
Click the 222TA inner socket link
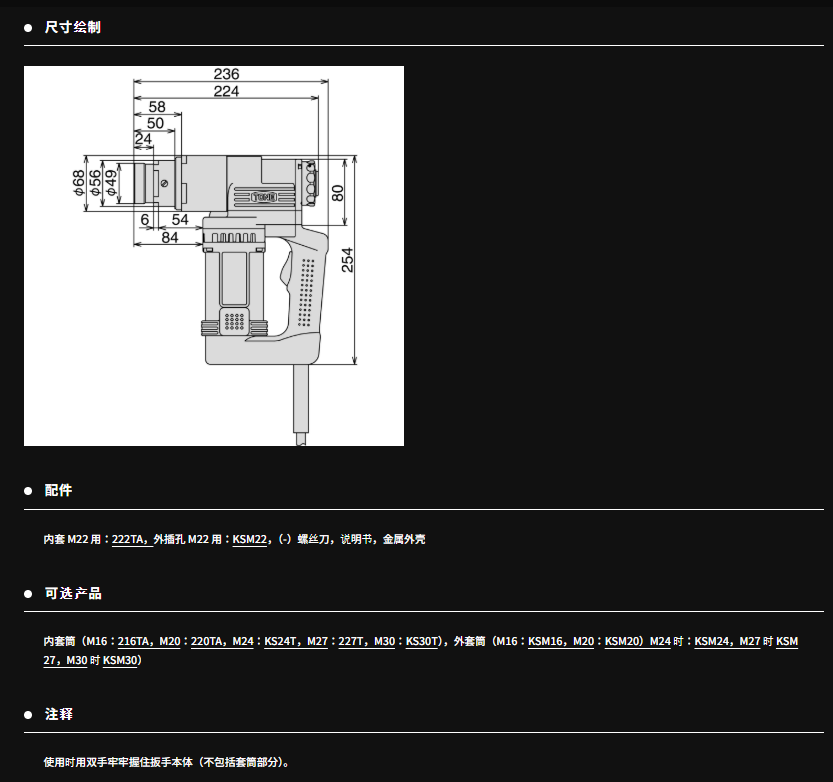pyautogui.click(x=130, y=539)
